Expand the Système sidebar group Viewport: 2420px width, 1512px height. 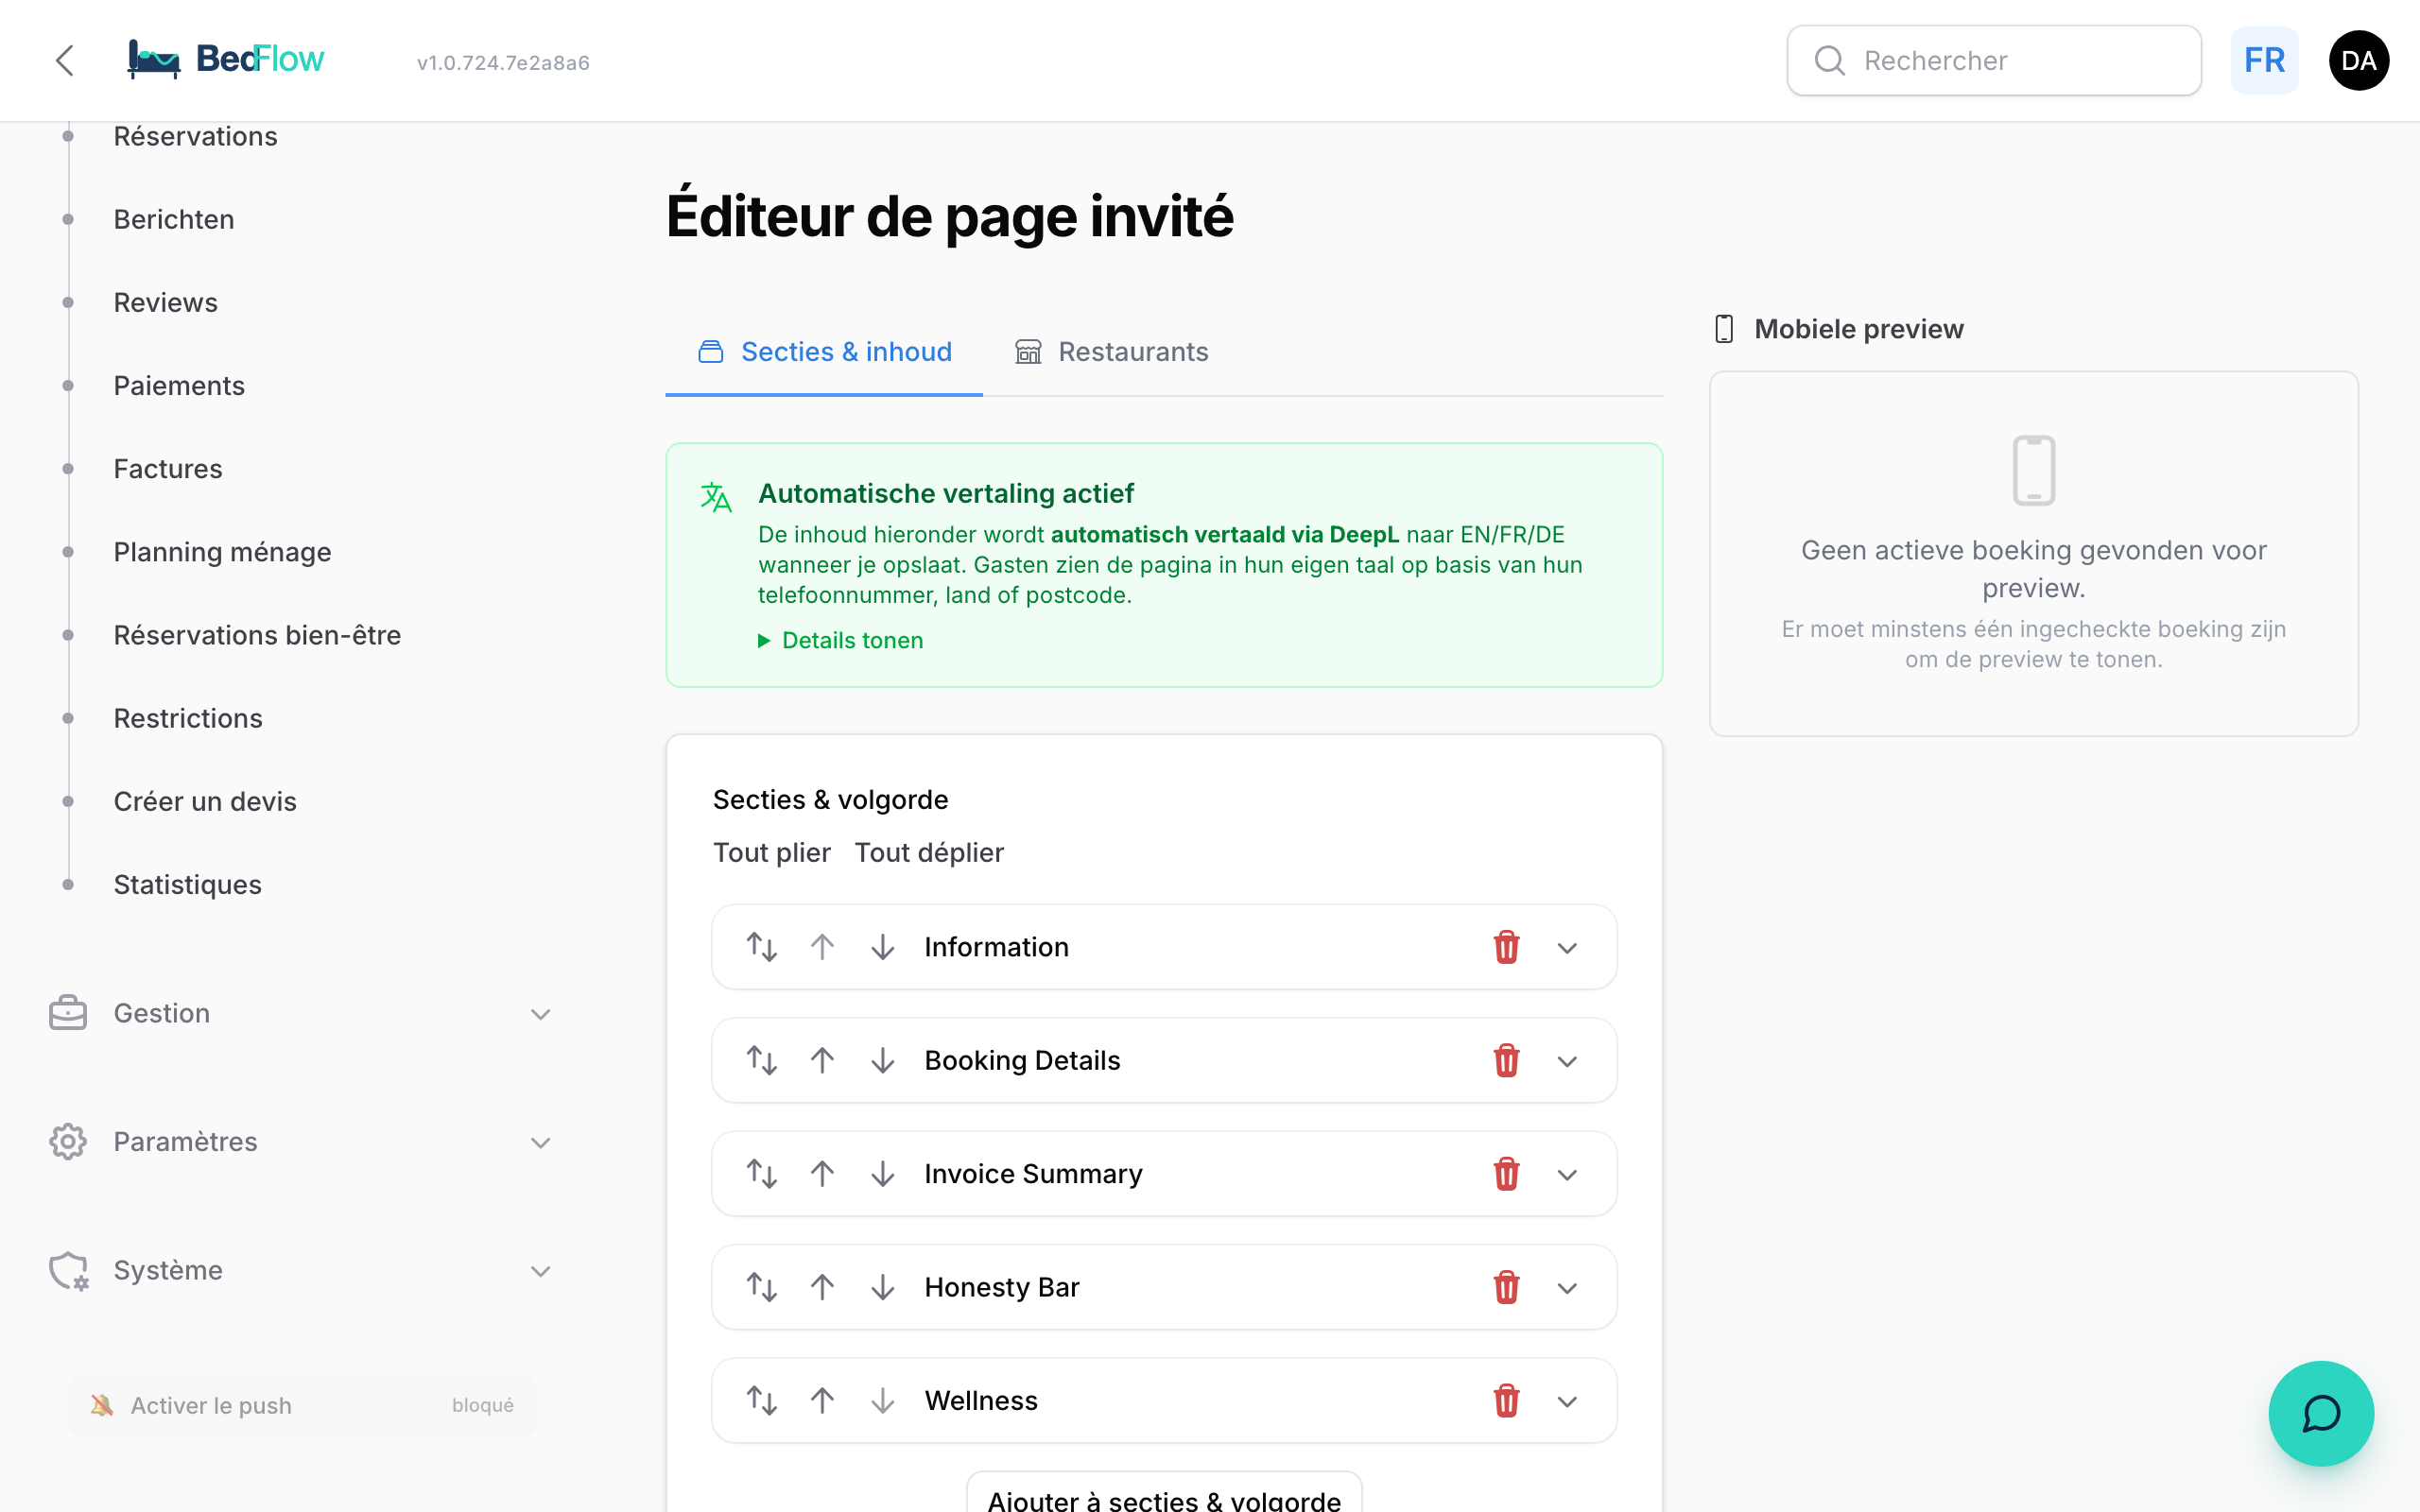pyautogui.click(x=300, y=1270)
